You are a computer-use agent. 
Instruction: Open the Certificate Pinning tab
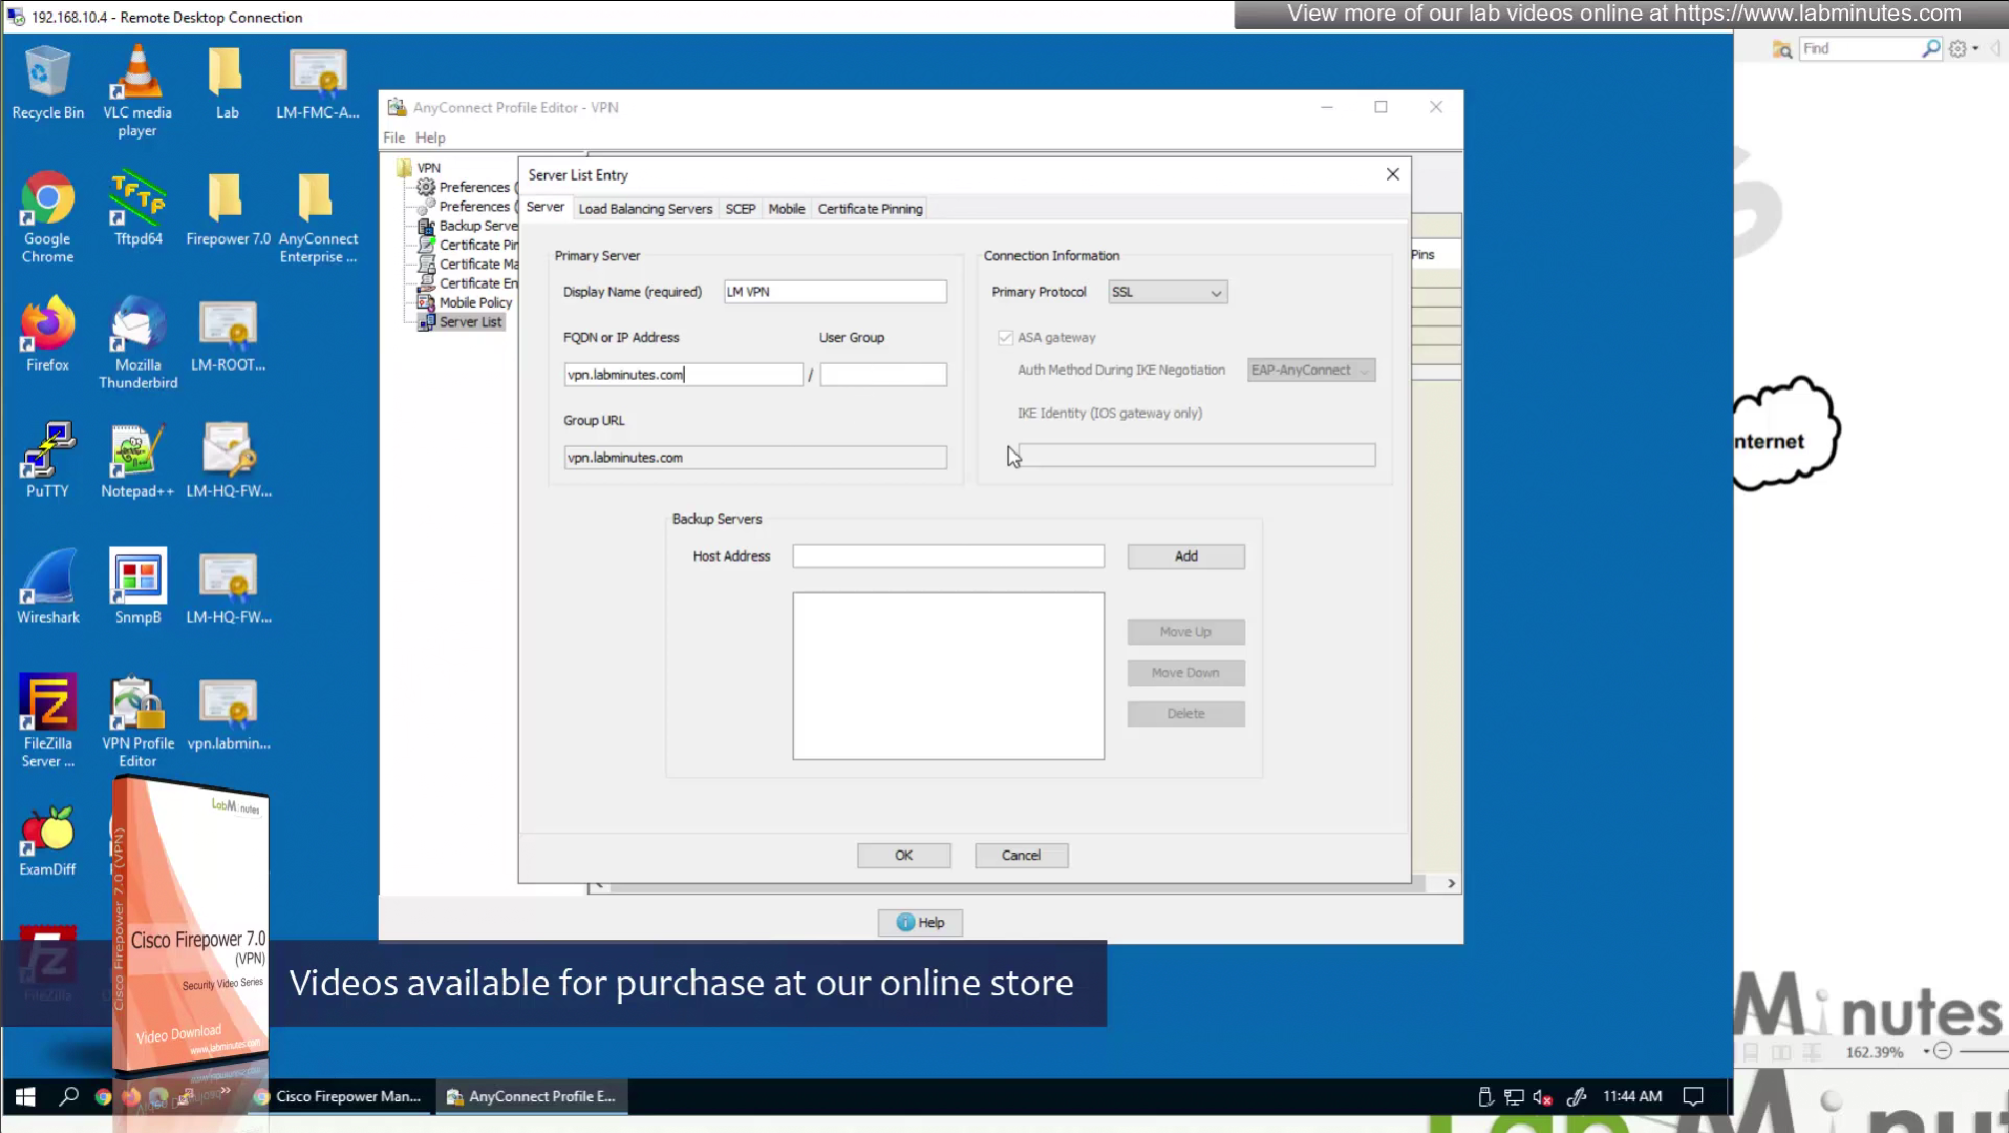pos(869,209)
